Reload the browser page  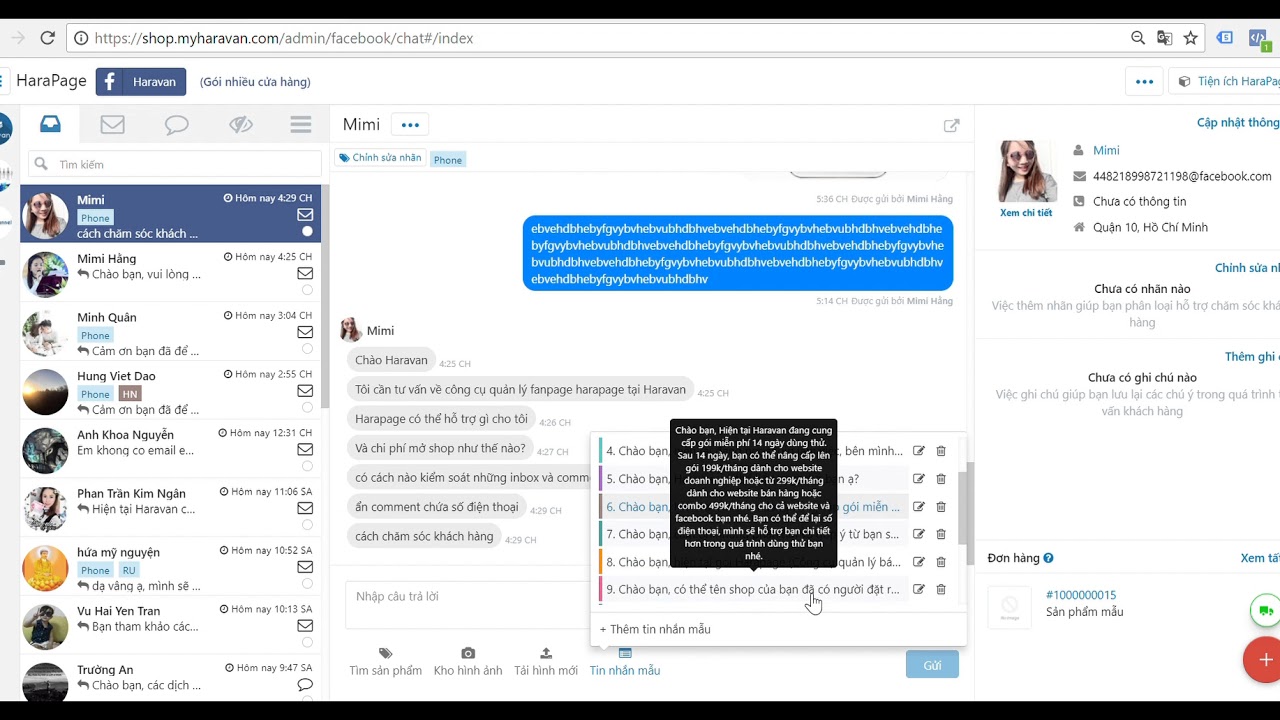tap(47, 38)
